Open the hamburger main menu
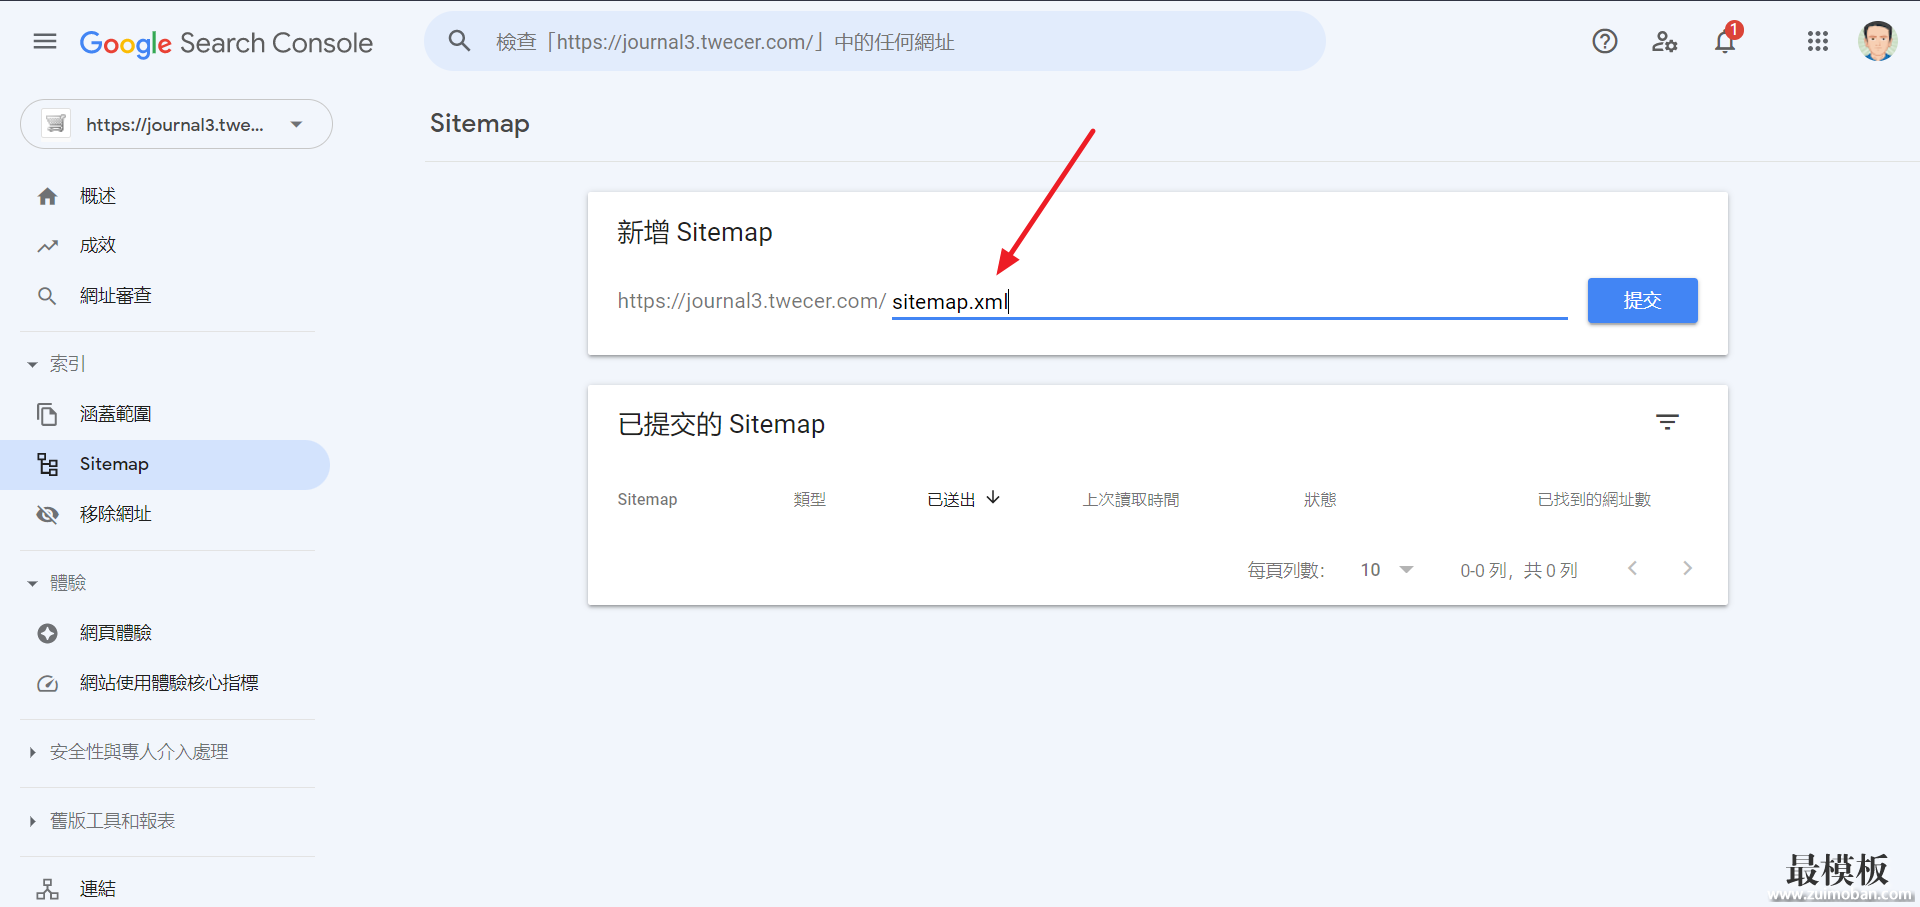 click(x=45, y=42)
